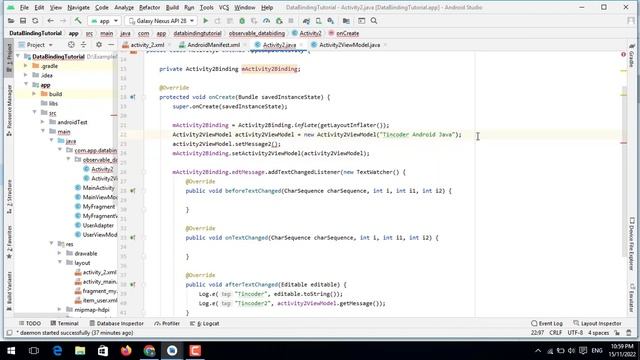Toggle the Resource Manager side panel
Screen dimensions: 640x360
pyautogui.click(x=9, y=110)
